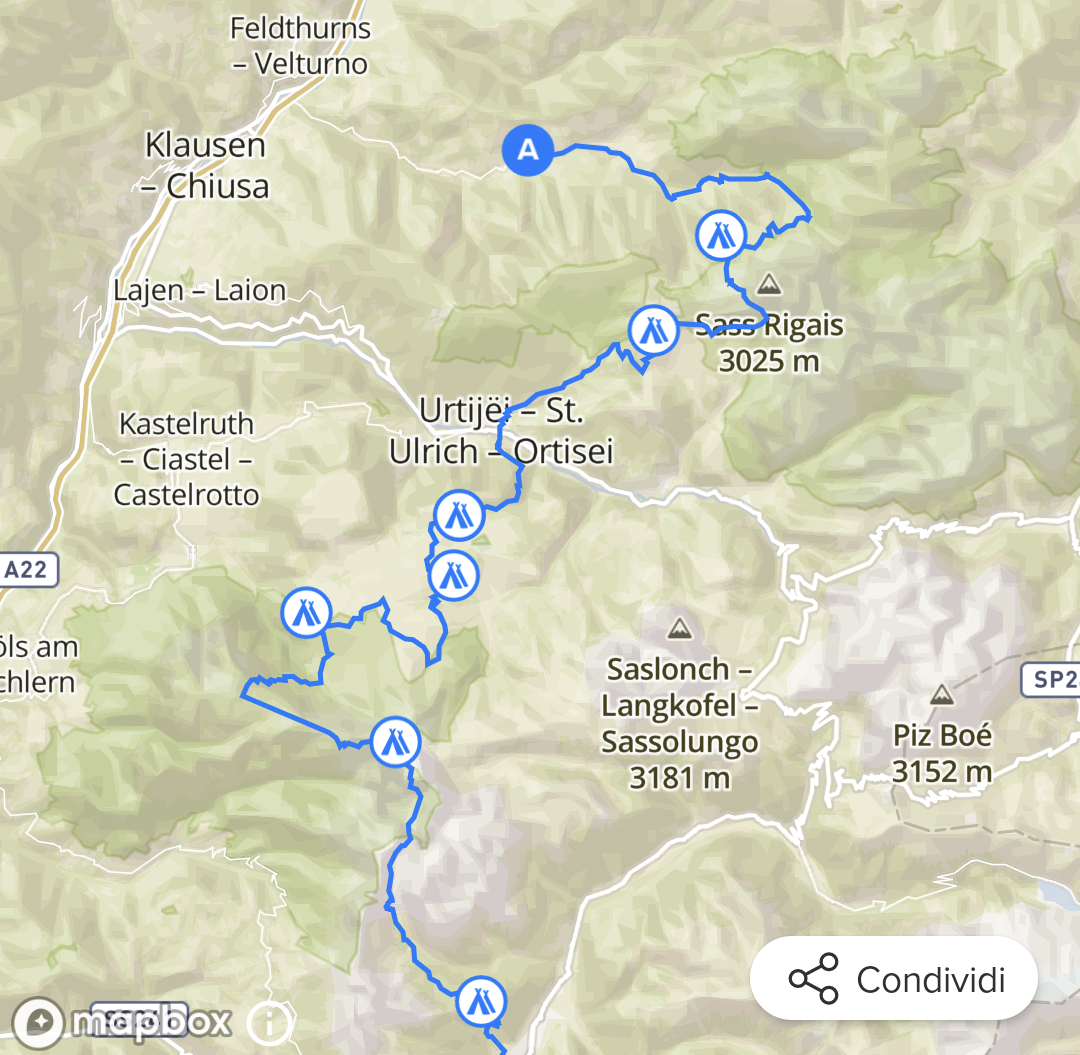Click the Saslonch Langkofel peak icon

pyautogui.click(x=679, y=628)
